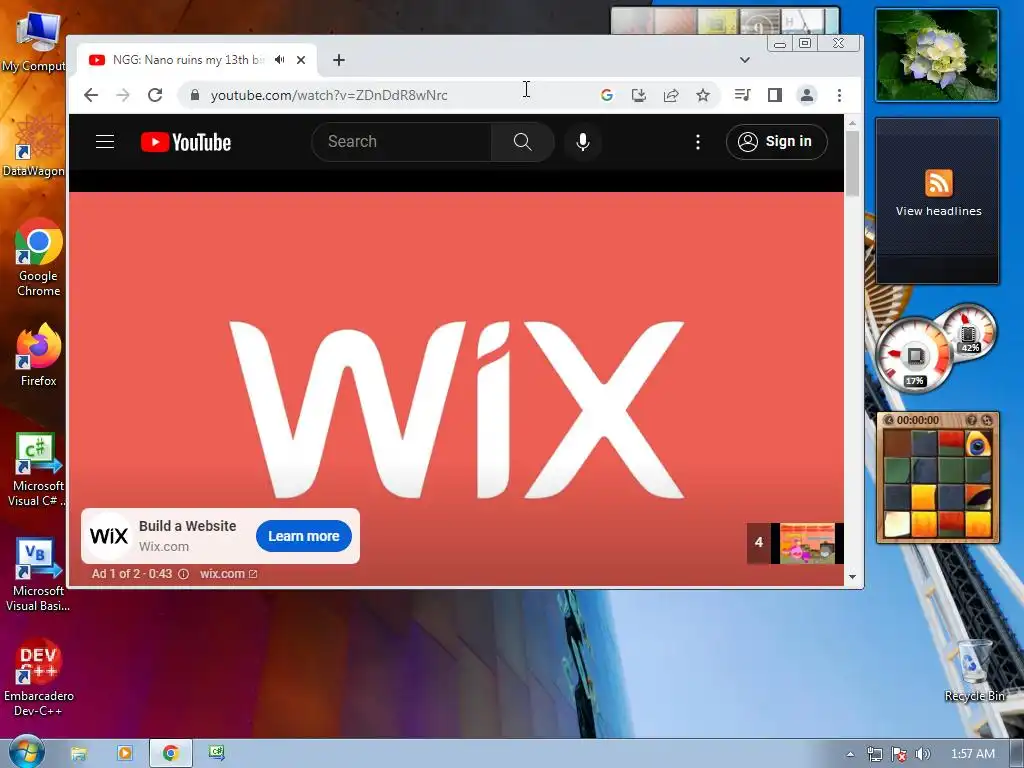The width and height of the screenshot is (1024, 768).
Task: Select Google Chrome desktop shortcut
Action: (x=38, y=258)
